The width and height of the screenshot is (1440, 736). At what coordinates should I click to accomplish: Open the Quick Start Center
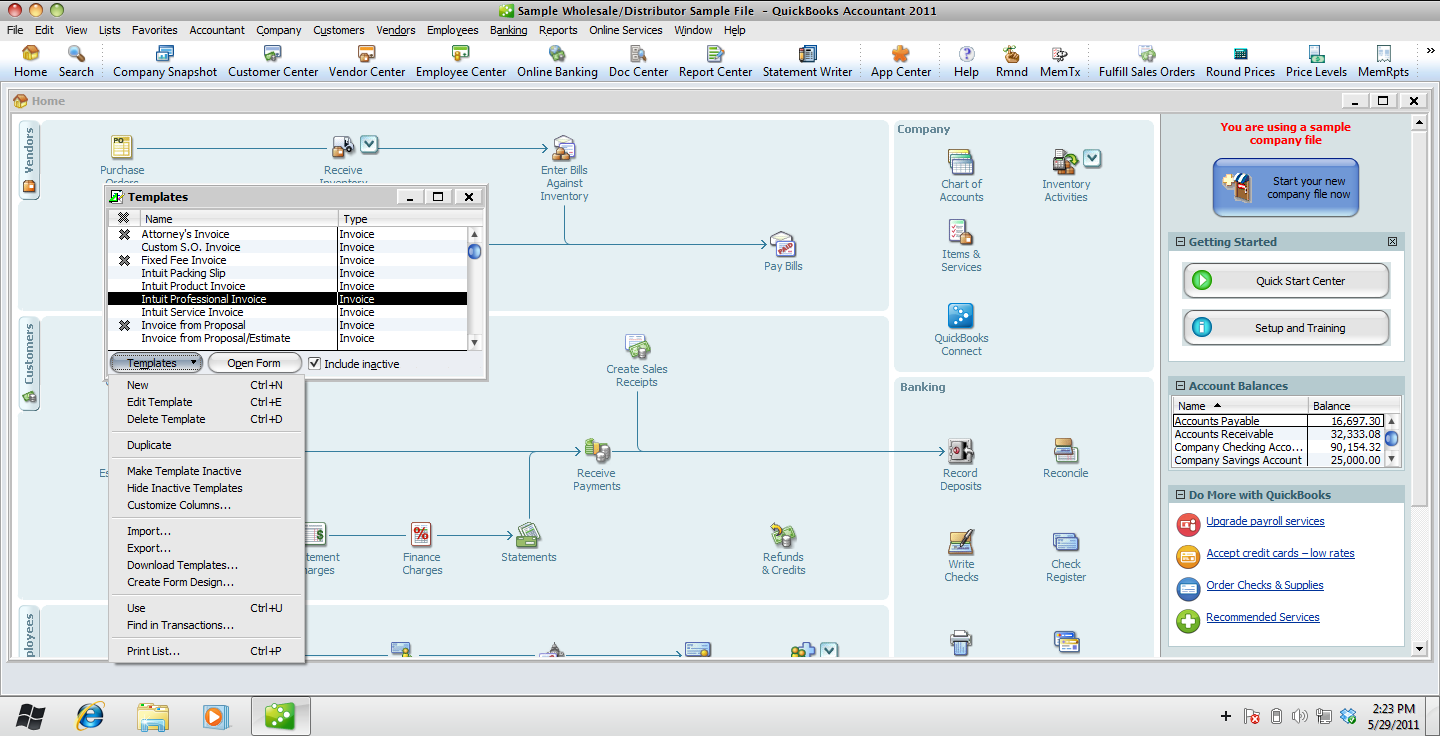(x=1286, y=281)
